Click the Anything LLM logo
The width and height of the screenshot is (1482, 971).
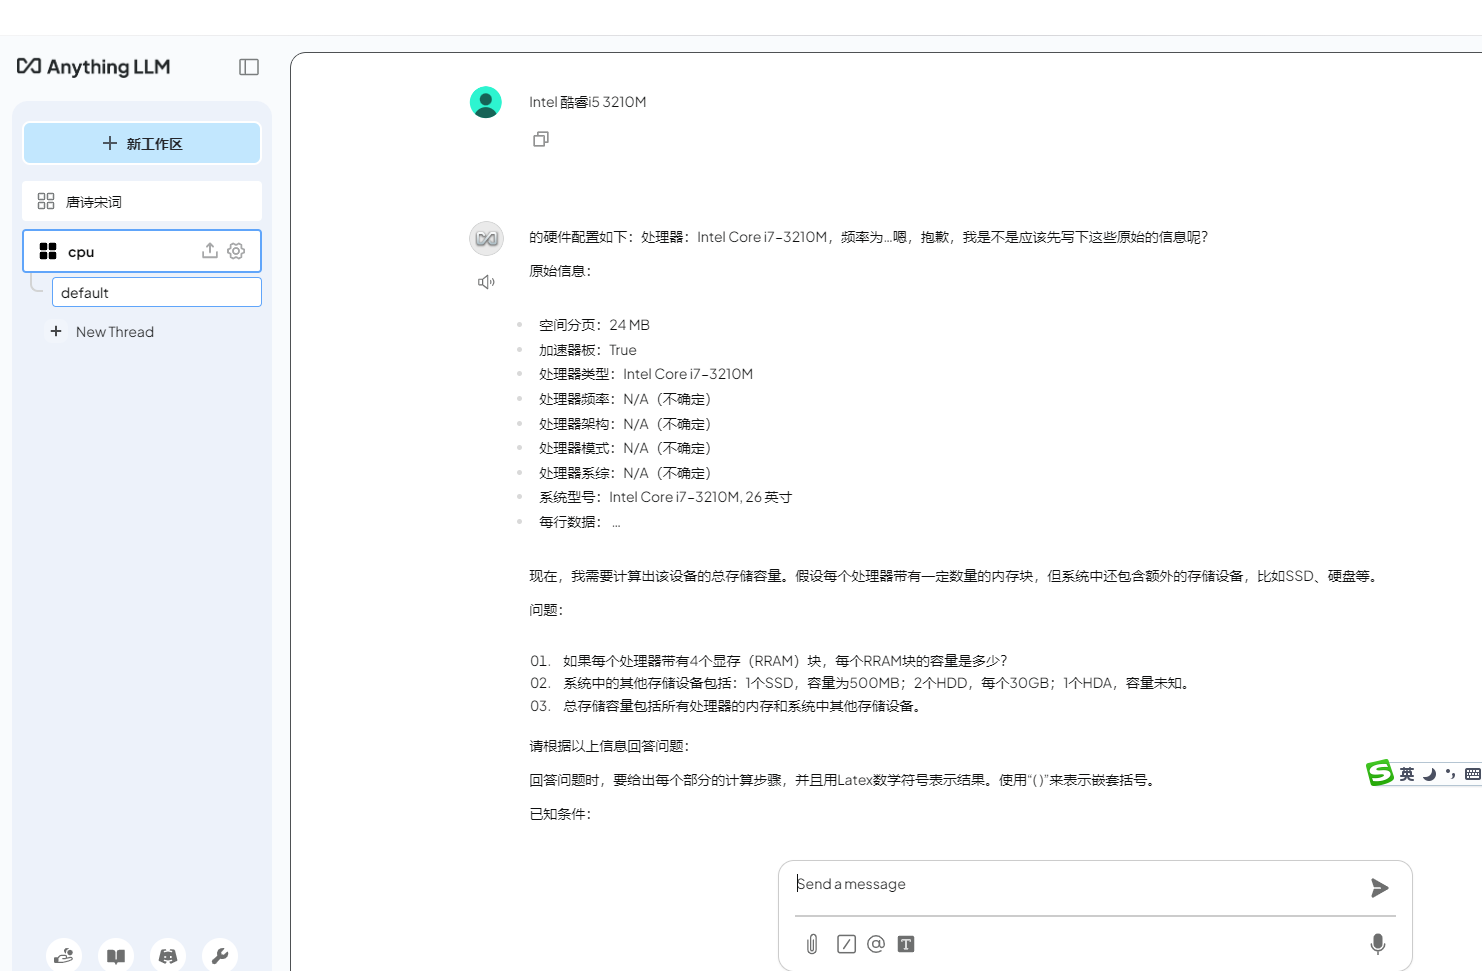pos(94,67)
